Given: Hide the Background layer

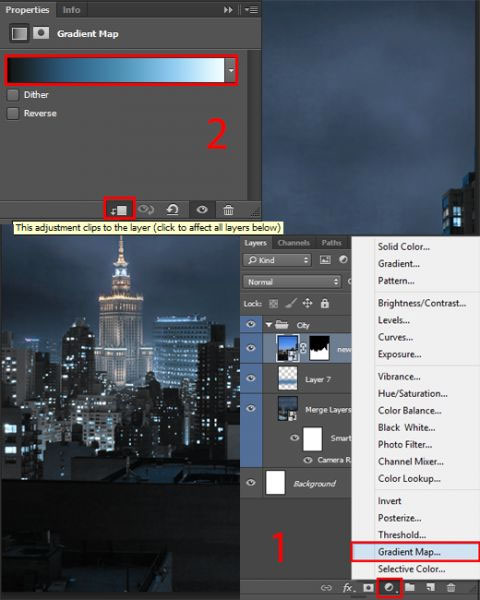Looking at the screenshot, I should tap(251, 482).
